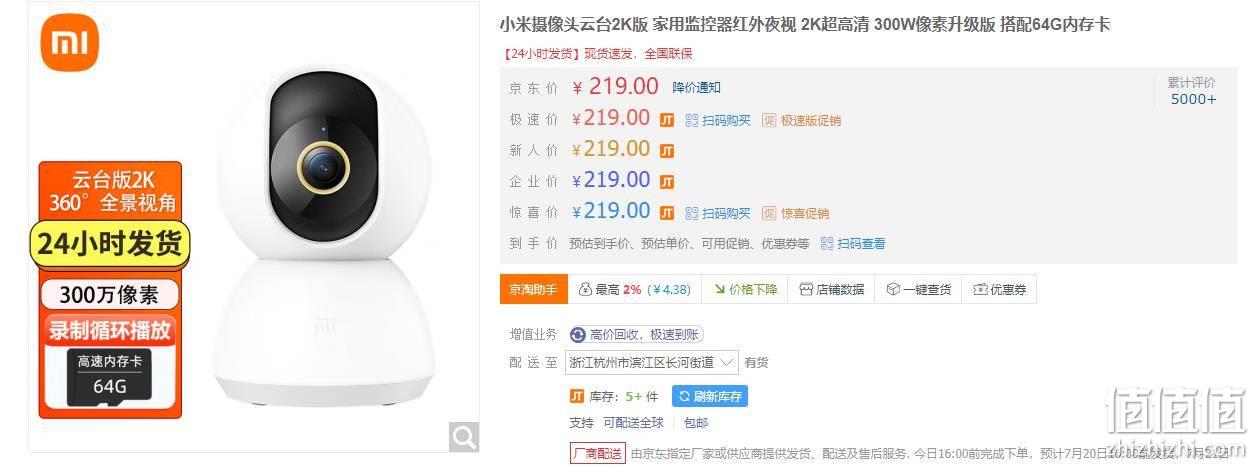Screen dimensions: 1255x466
Task: Click the magnifier icon on product image
Action: [463, 436]
